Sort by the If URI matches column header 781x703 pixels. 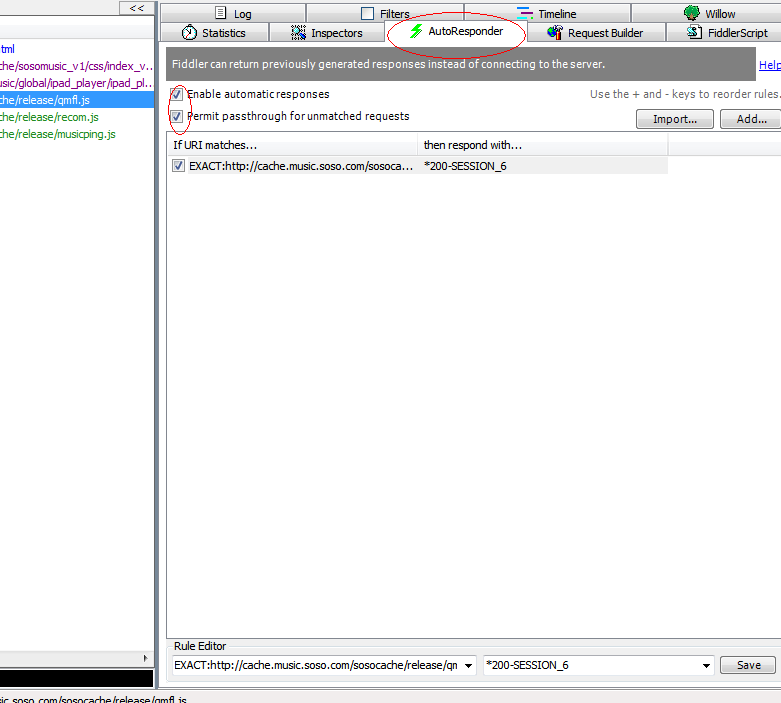292,145
